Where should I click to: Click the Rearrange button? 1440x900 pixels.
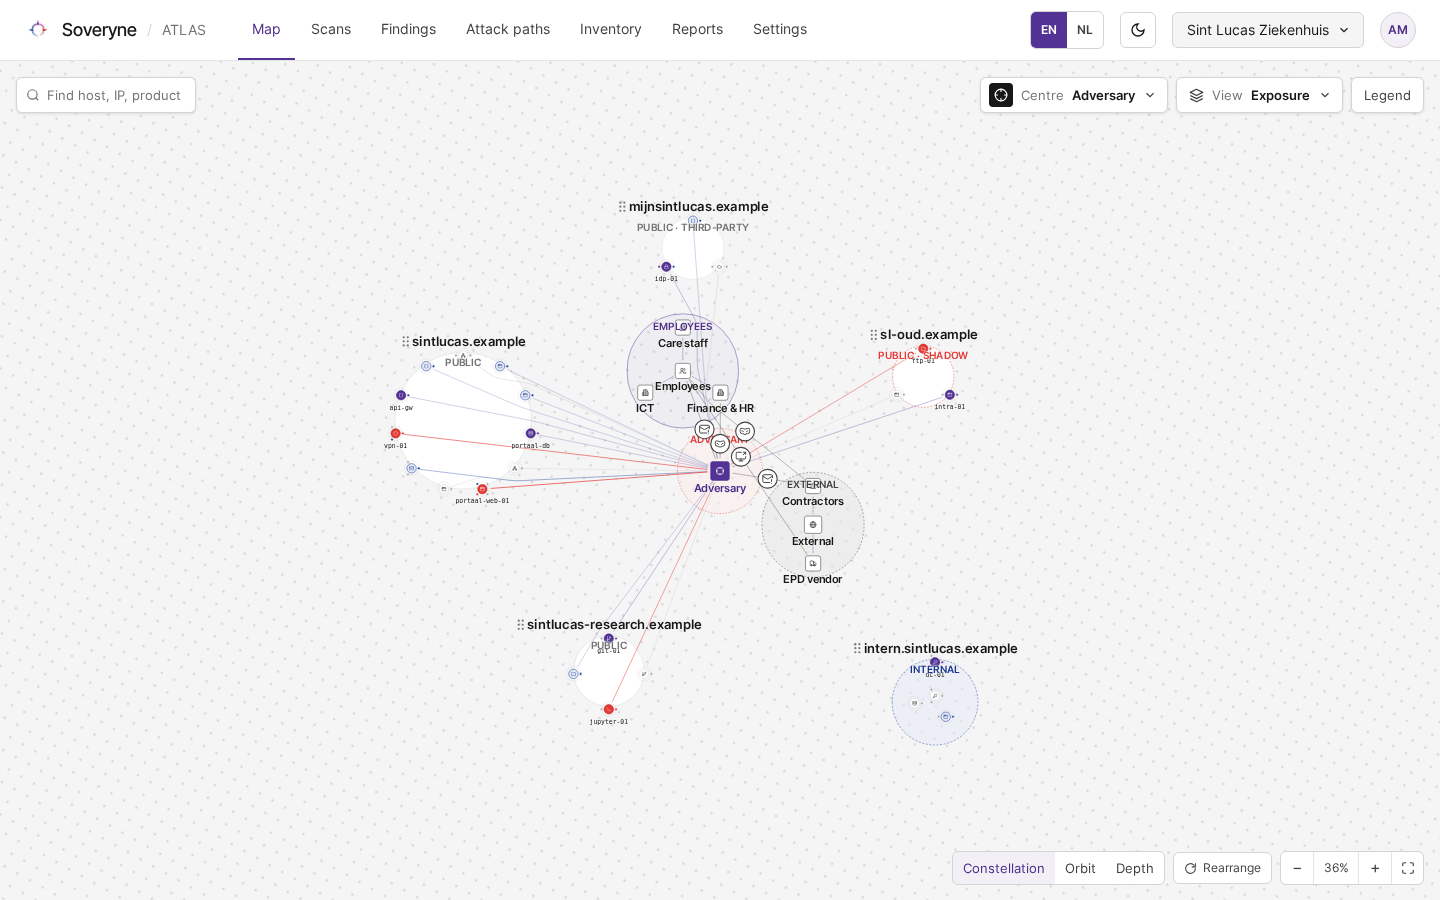click(1222, 868)
